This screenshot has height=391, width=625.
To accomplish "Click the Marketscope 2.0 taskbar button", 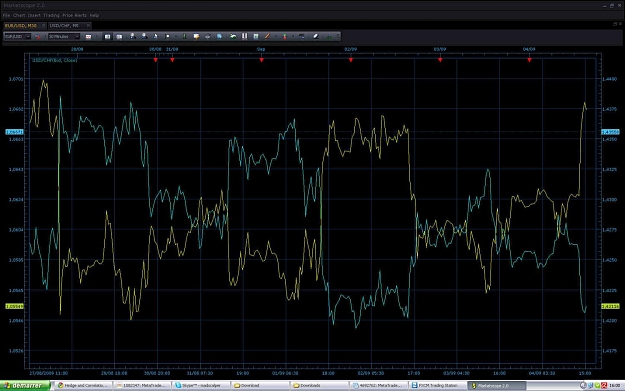I will (x=497, y=385).
